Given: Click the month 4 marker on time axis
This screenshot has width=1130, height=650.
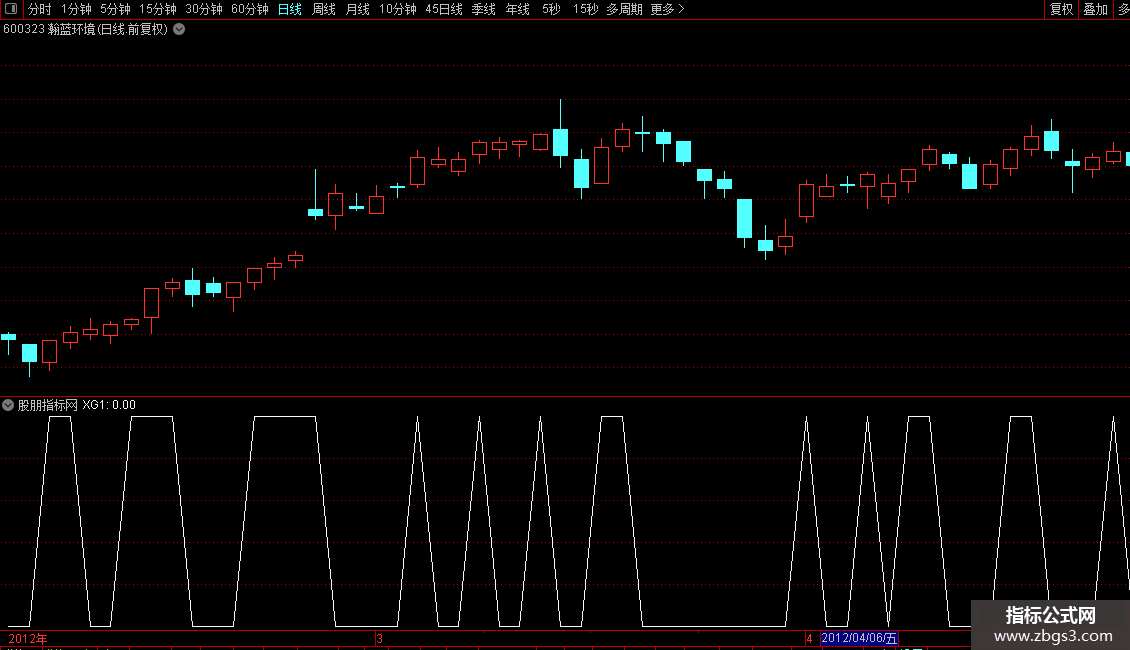Looking at the screenshot, I should tap(809, 638).
